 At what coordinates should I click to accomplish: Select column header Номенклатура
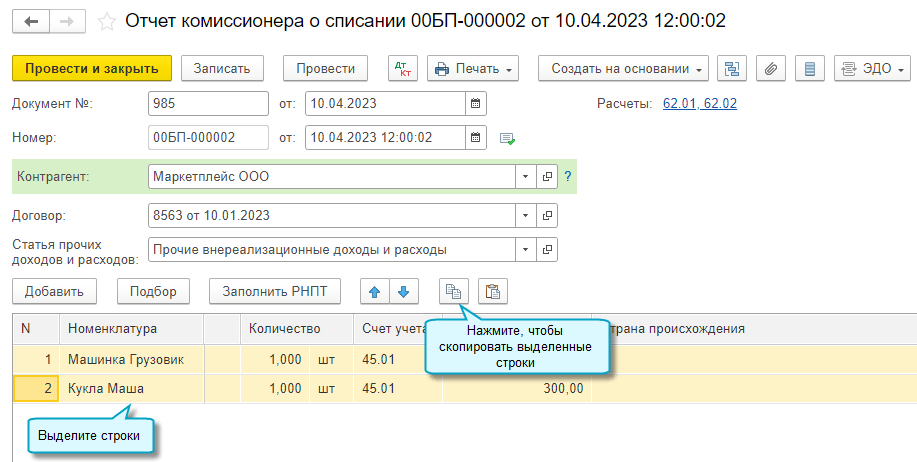point(132,329)
